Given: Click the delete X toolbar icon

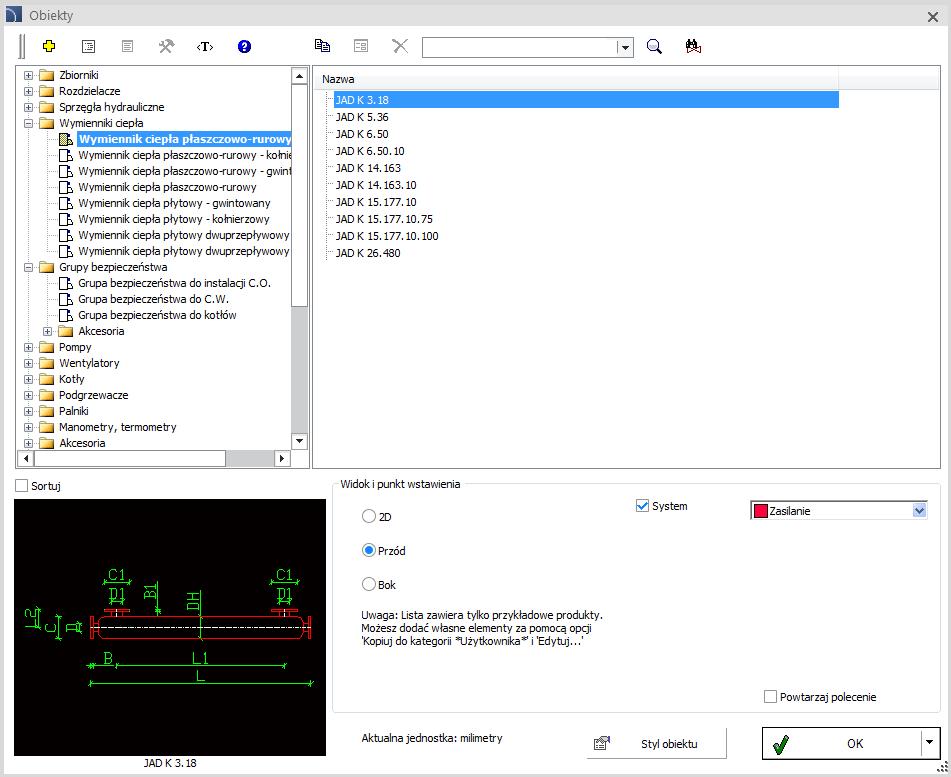Looking at the screenshot, I should click(x=400, y=45).
